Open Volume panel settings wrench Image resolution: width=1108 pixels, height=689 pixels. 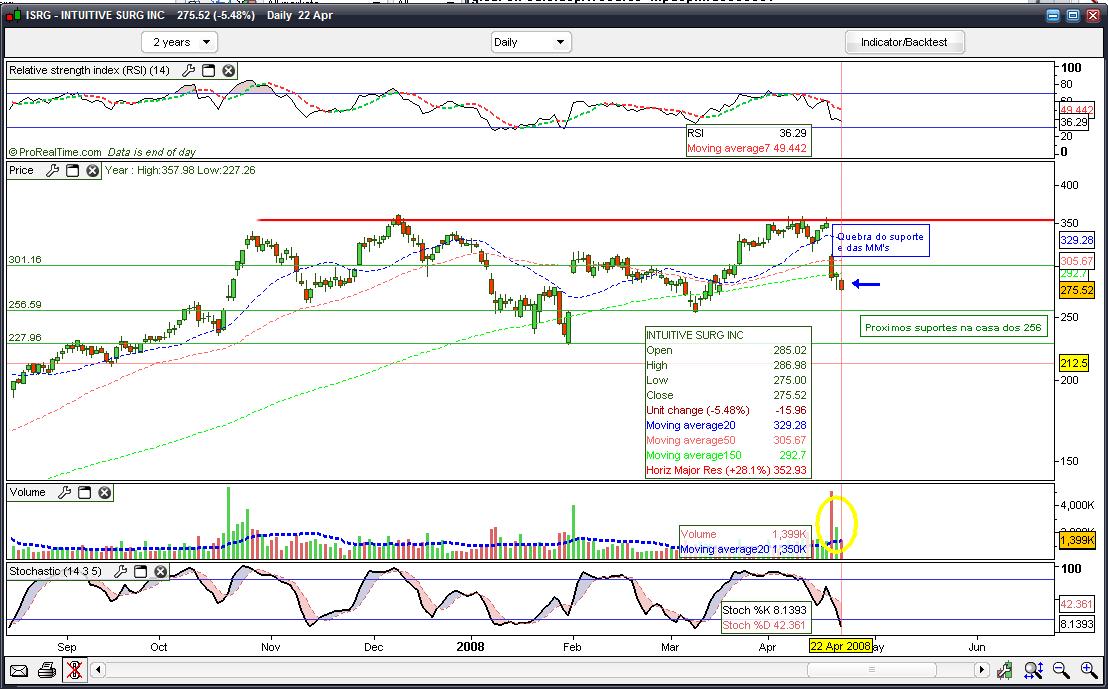tap(64, 493)
